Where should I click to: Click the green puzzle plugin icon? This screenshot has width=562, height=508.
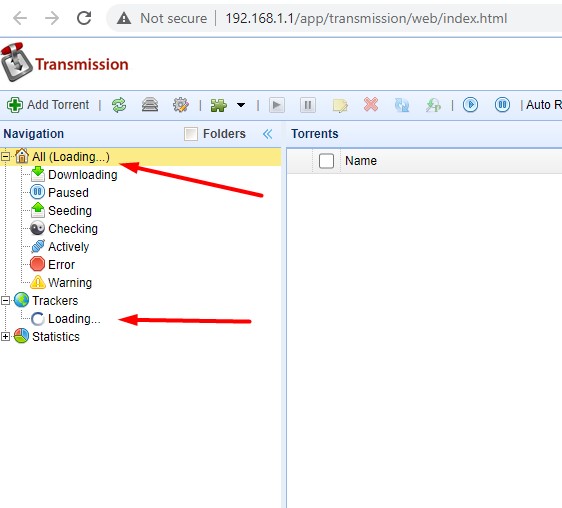219,105
